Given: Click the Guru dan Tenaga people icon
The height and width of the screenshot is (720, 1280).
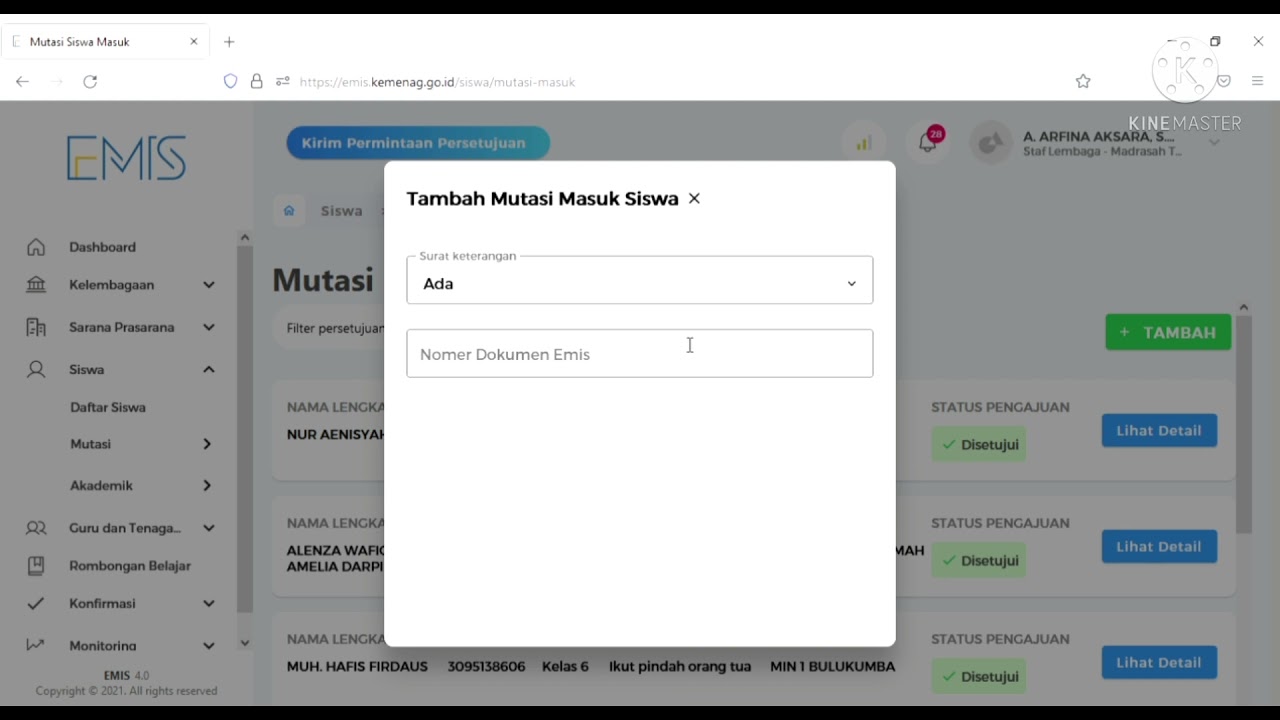Looking at the screenshot, I should 36,528.
